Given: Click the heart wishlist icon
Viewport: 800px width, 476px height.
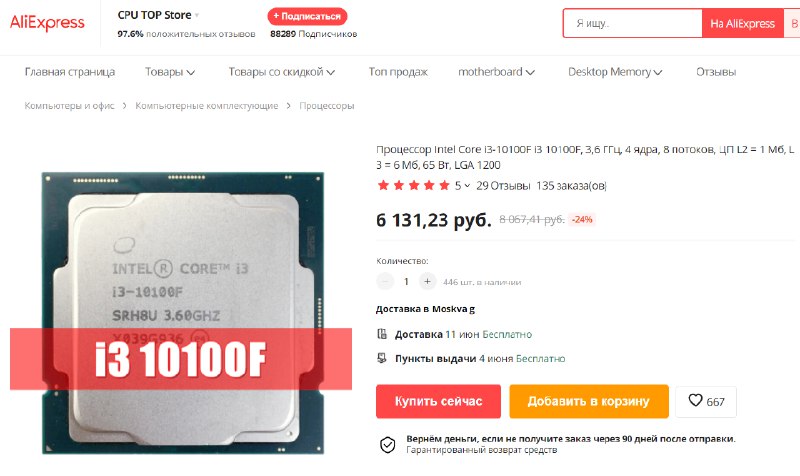Looking at the screenshot, I should click(x=695, y=400).
